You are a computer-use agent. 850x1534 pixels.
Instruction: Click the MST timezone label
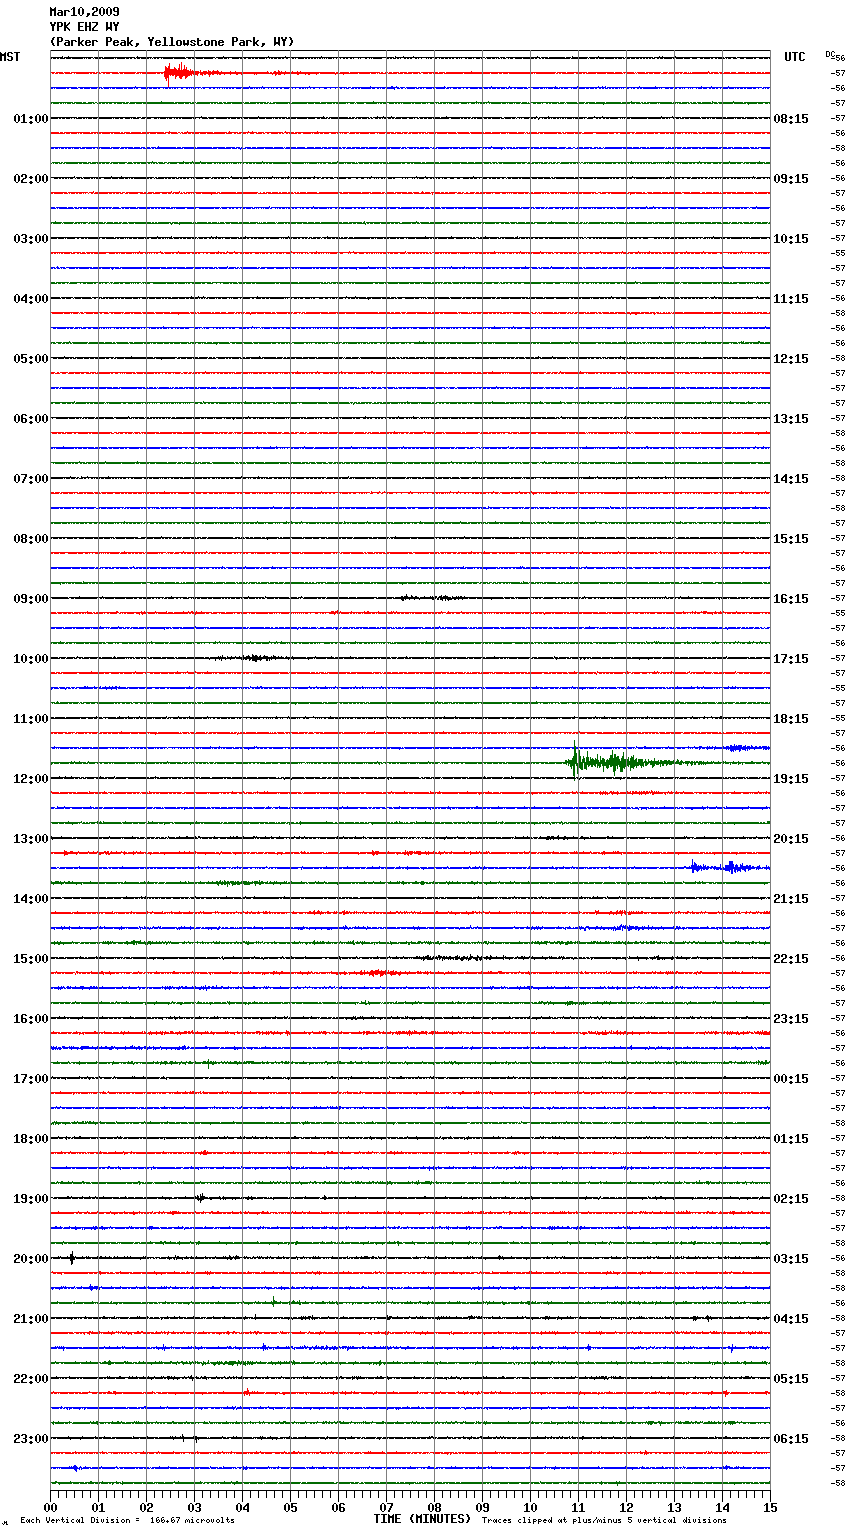tap(10, 57)
